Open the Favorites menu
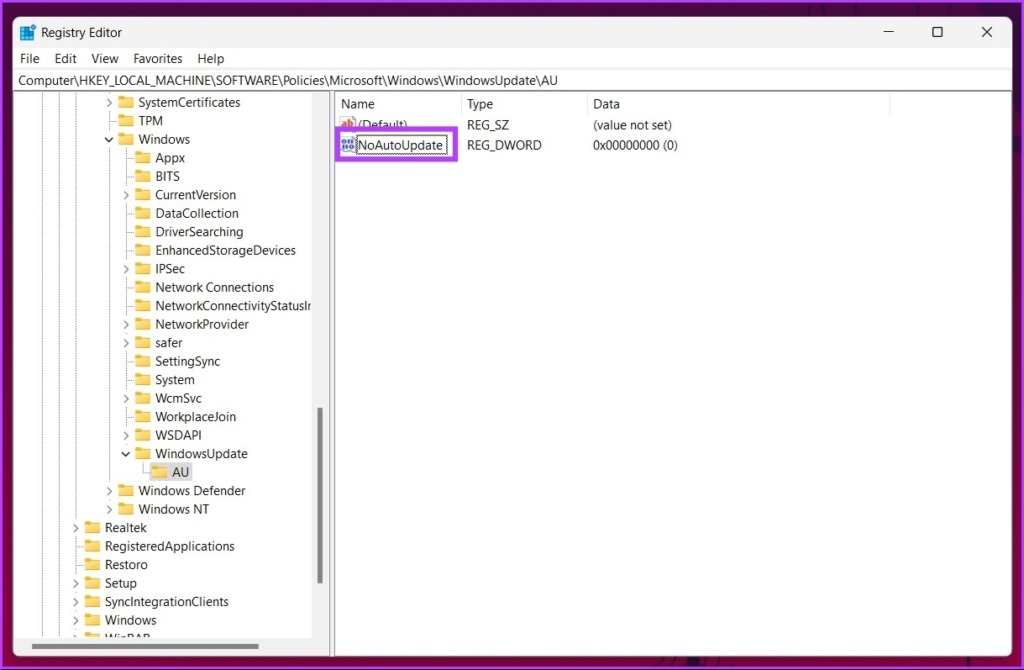 [x=158, y=59]
